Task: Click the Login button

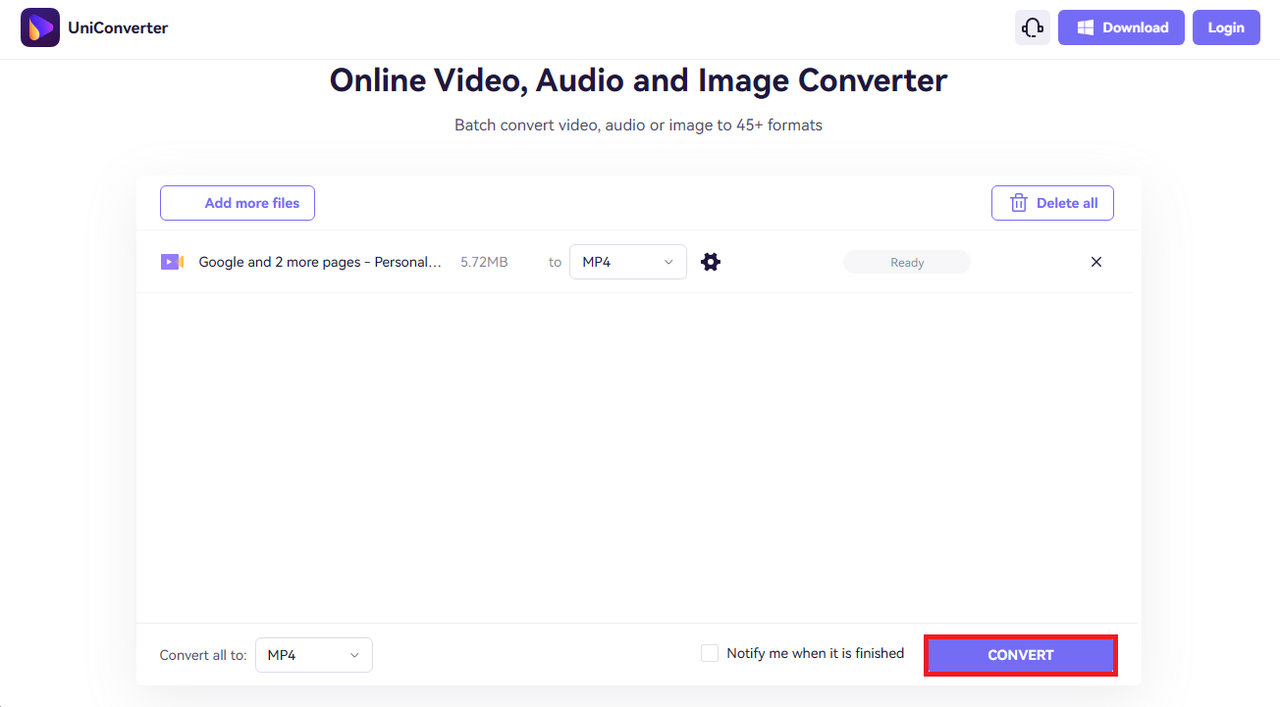Action: (1226, 28)
